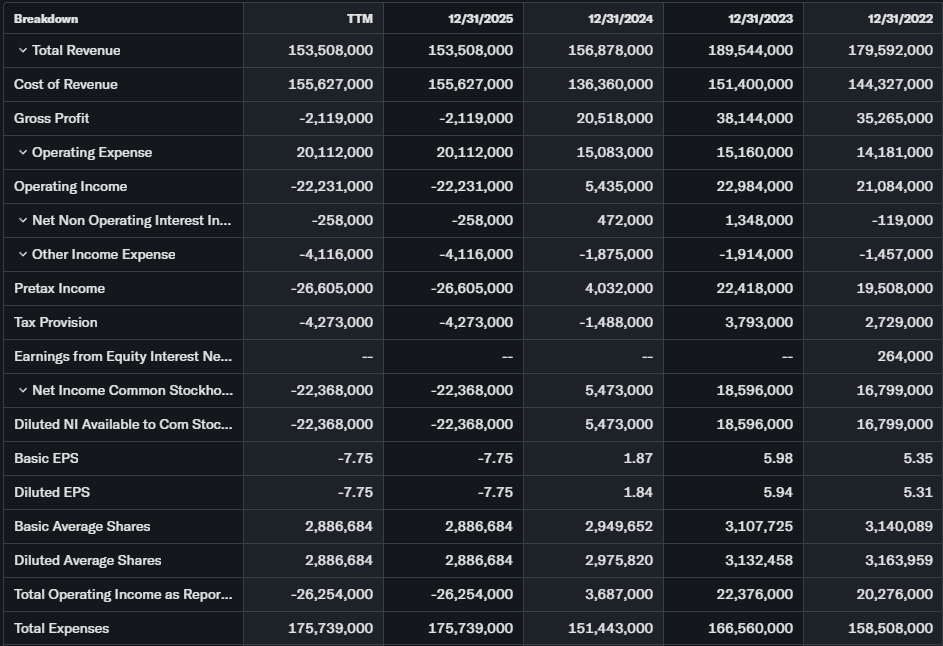Expand Net Non Operating Interest row chevron
This screenshot has width=943, height=646.
[22, 221]
